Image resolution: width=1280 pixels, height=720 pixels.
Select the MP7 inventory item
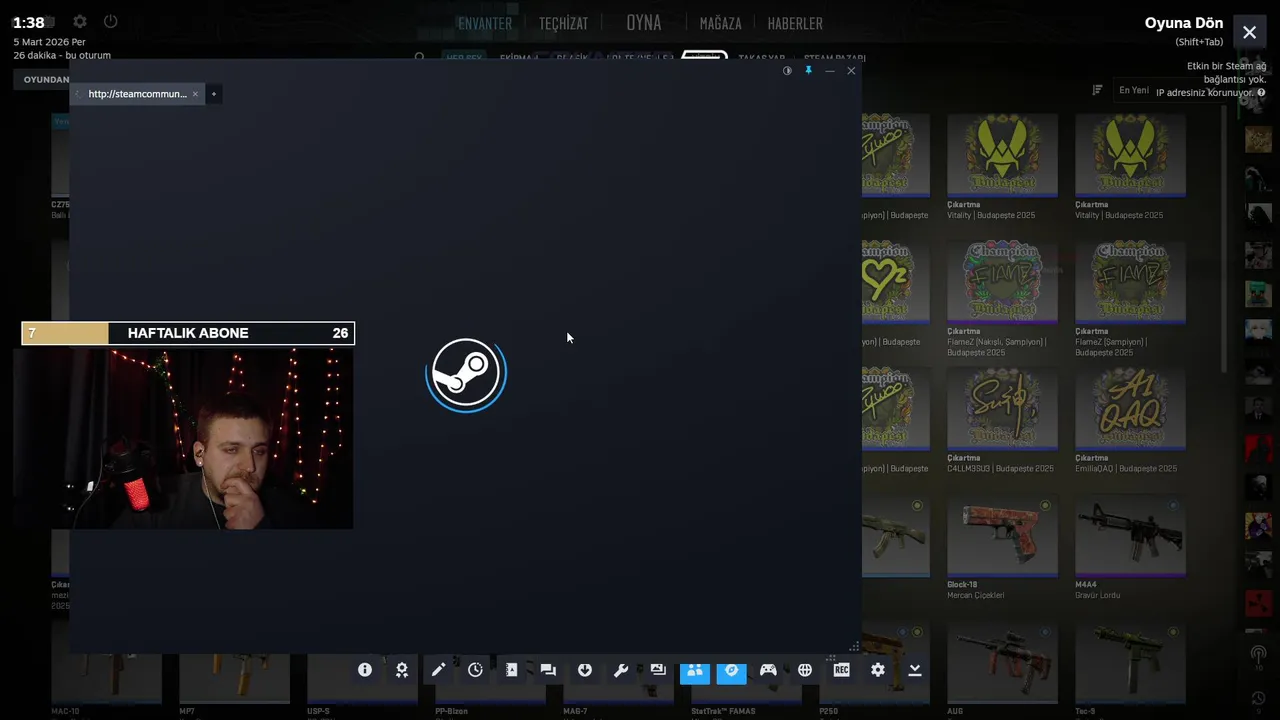pyautogui.click(x=234, y=687)
